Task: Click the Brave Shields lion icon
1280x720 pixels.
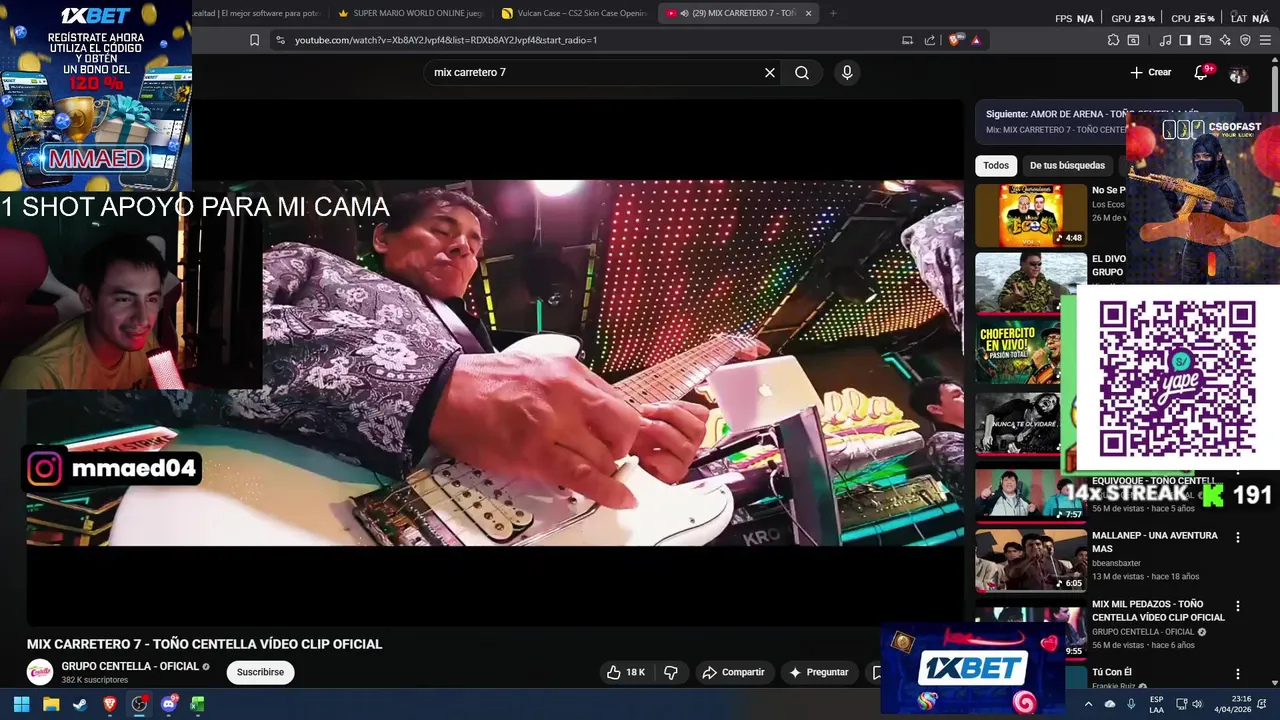Action: [x=954, y=40]
